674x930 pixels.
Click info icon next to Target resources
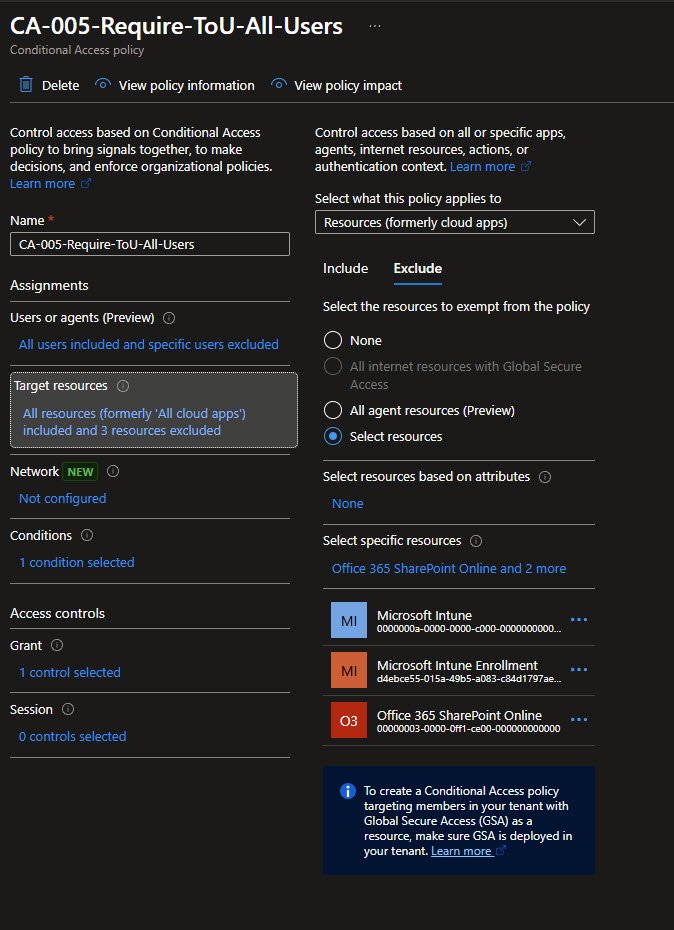[x=123, y=385]
